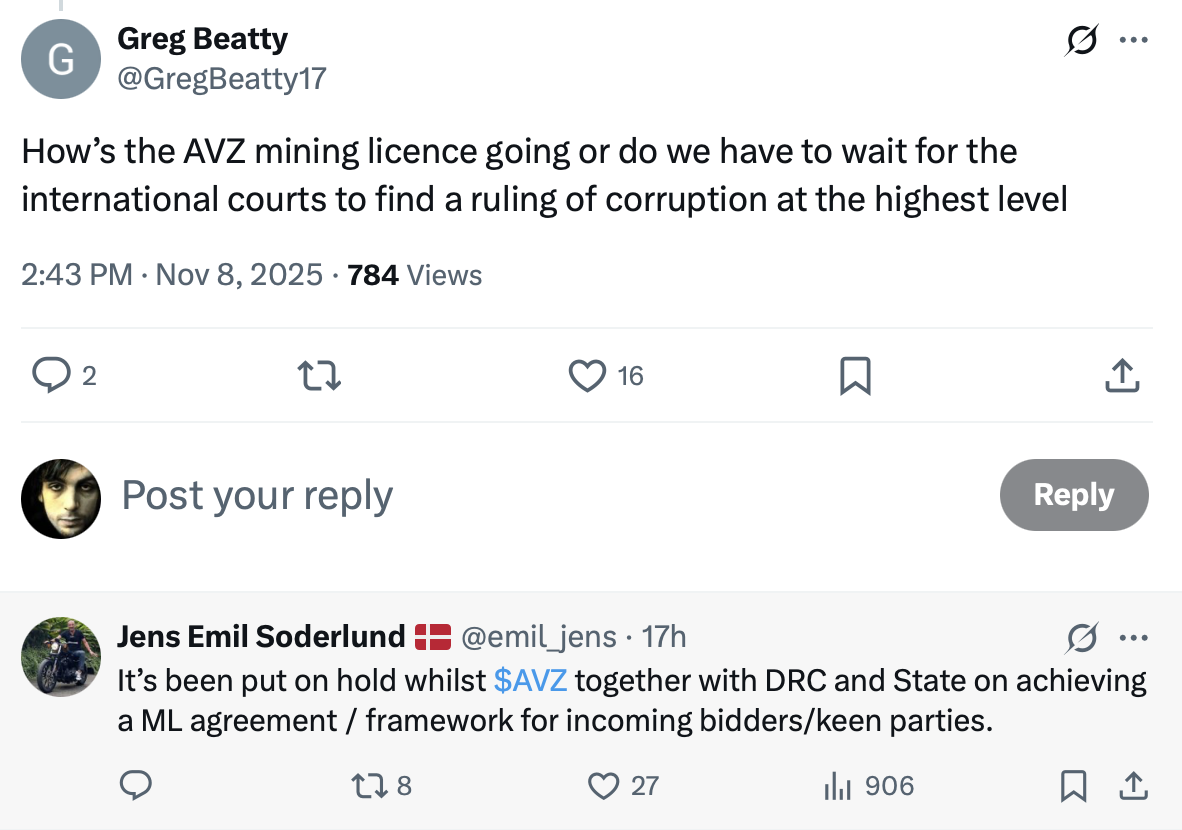Click the reply icon on Greg Beatty's post
1182x830 pixels.
(x=49, y=376)
